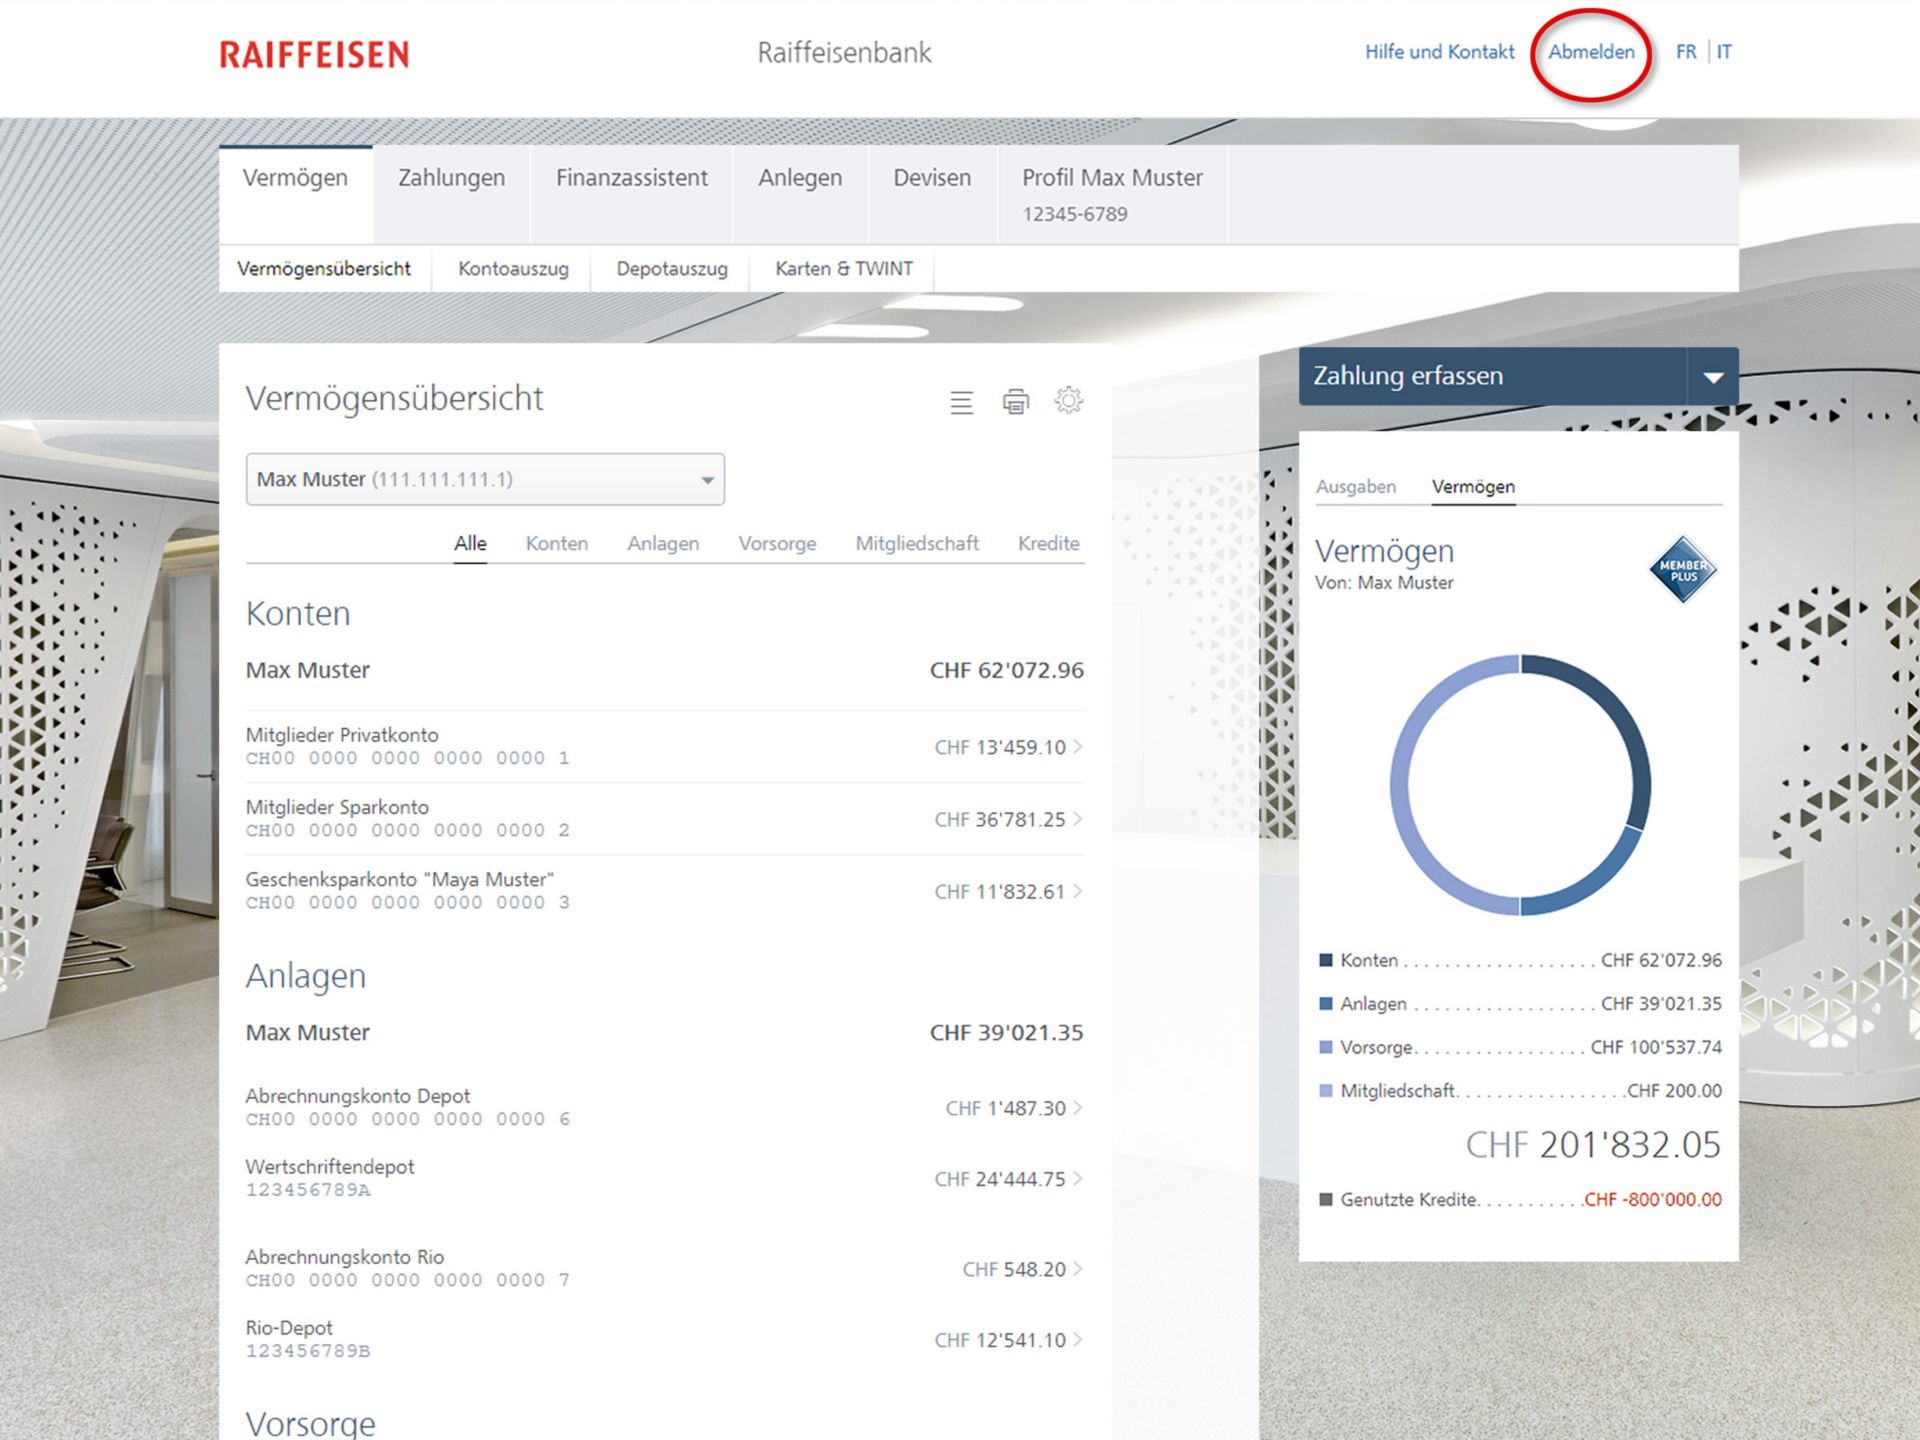Switch widget to the Ausgaben tab
The height and width of the screenshot is (1440, 1920).
click(x=1355, y=487)
